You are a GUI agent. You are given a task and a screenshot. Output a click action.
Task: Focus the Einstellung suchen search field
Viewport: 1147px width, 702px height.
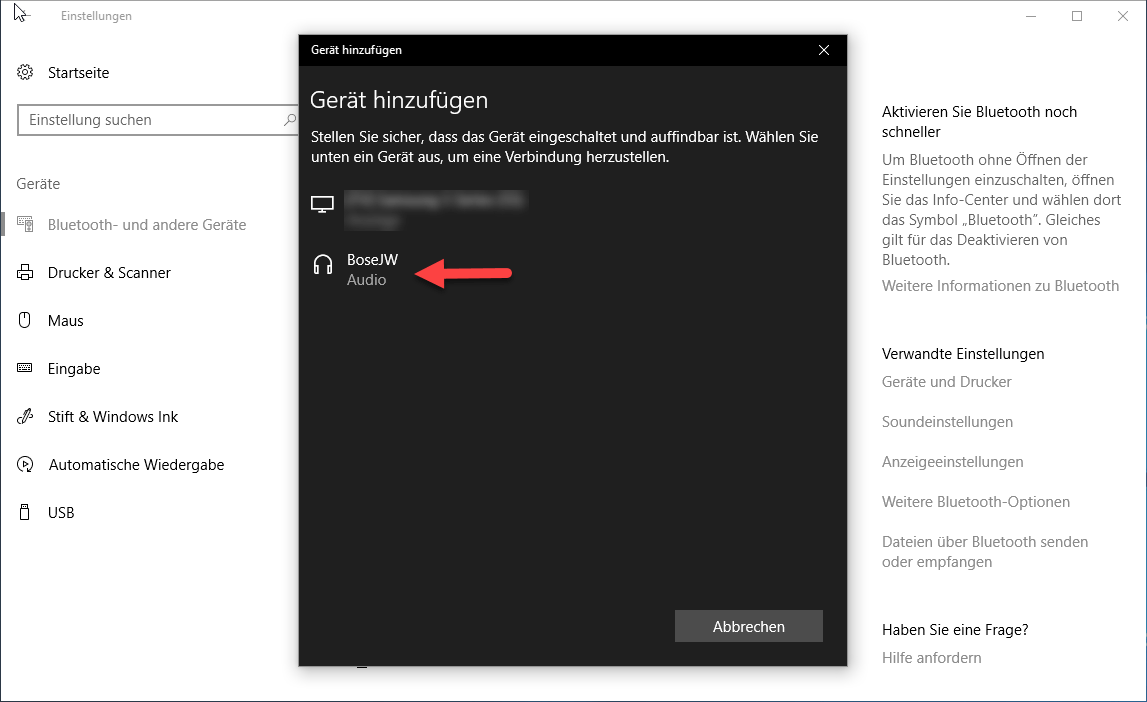[x=150, y=120]
